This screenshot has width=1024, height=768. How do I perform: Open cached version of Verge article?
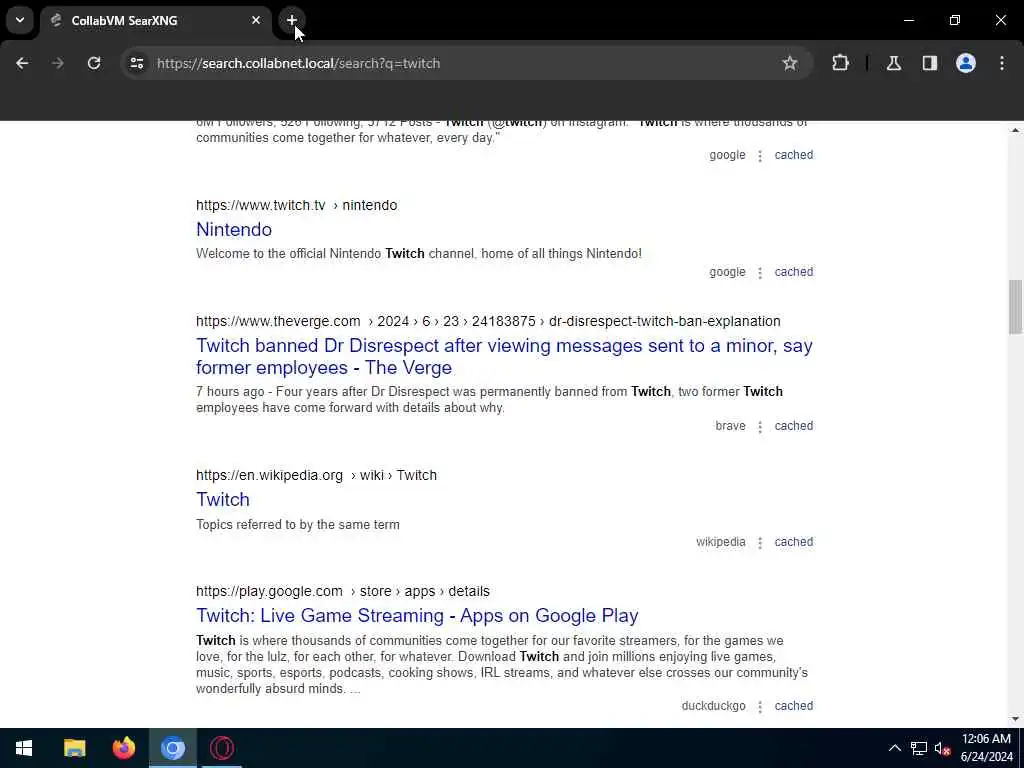click(793, 426)
